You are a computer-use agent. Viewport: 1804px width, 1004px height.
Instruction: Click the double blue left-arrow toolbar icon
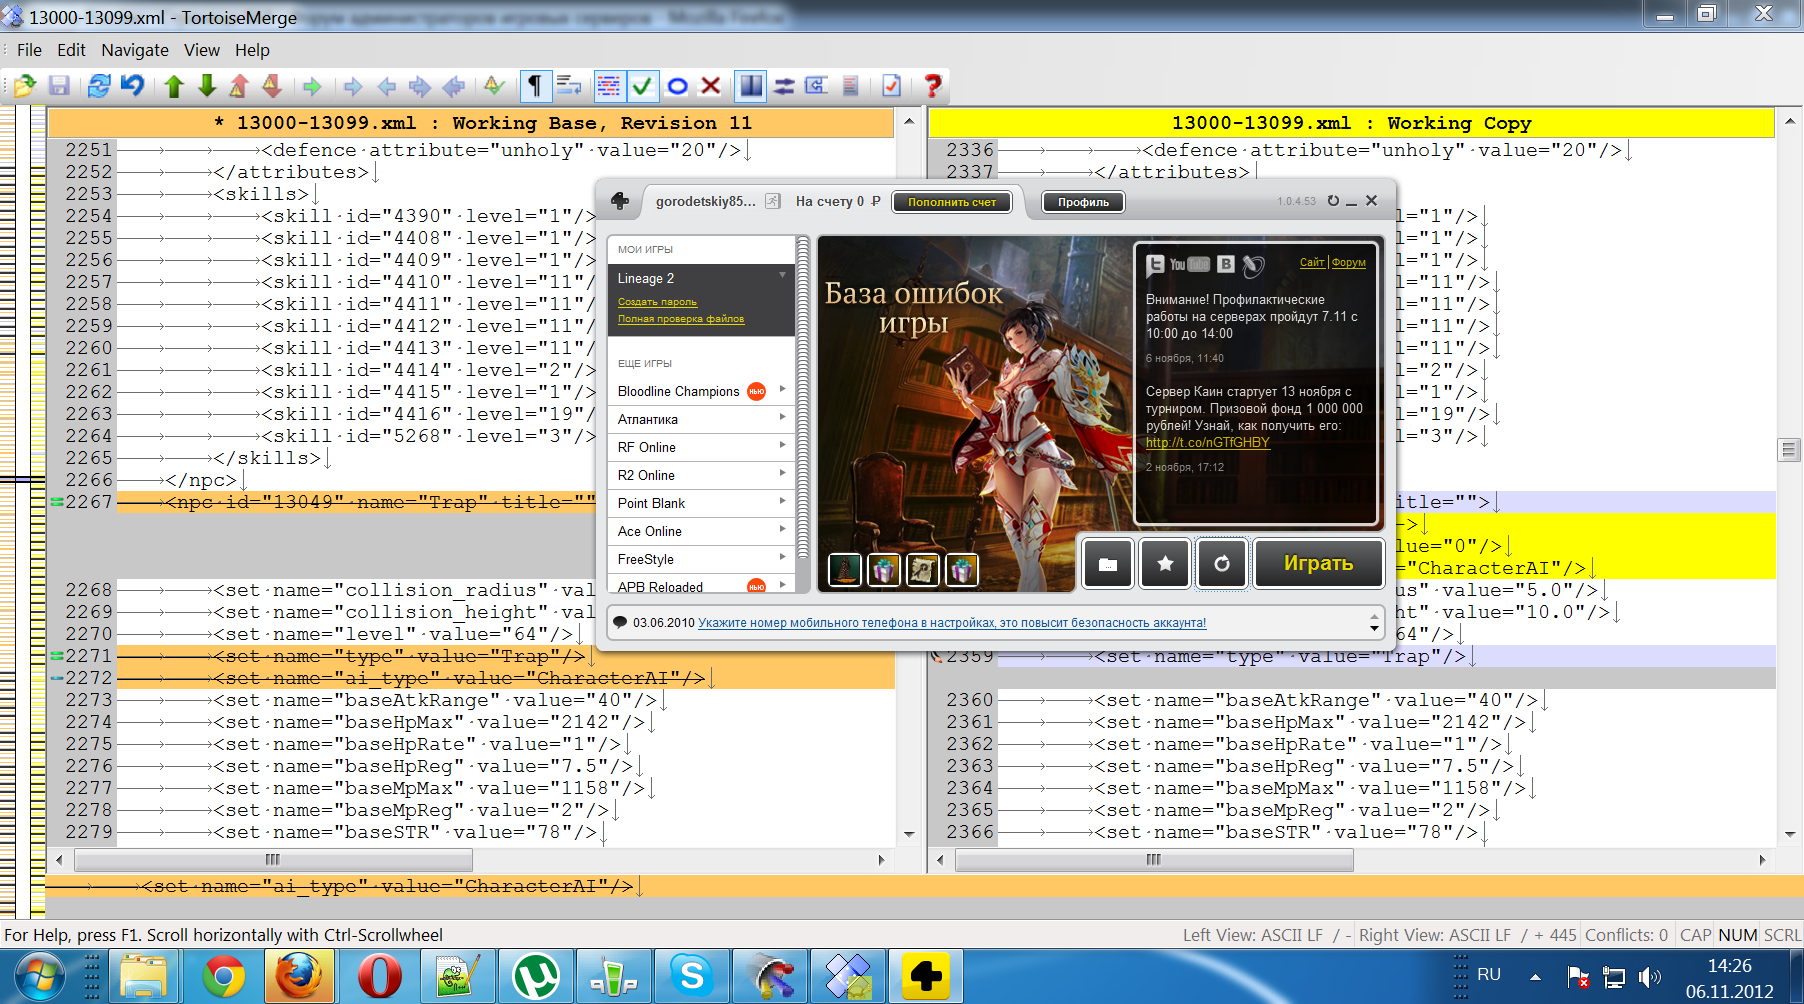pos(454,87)
